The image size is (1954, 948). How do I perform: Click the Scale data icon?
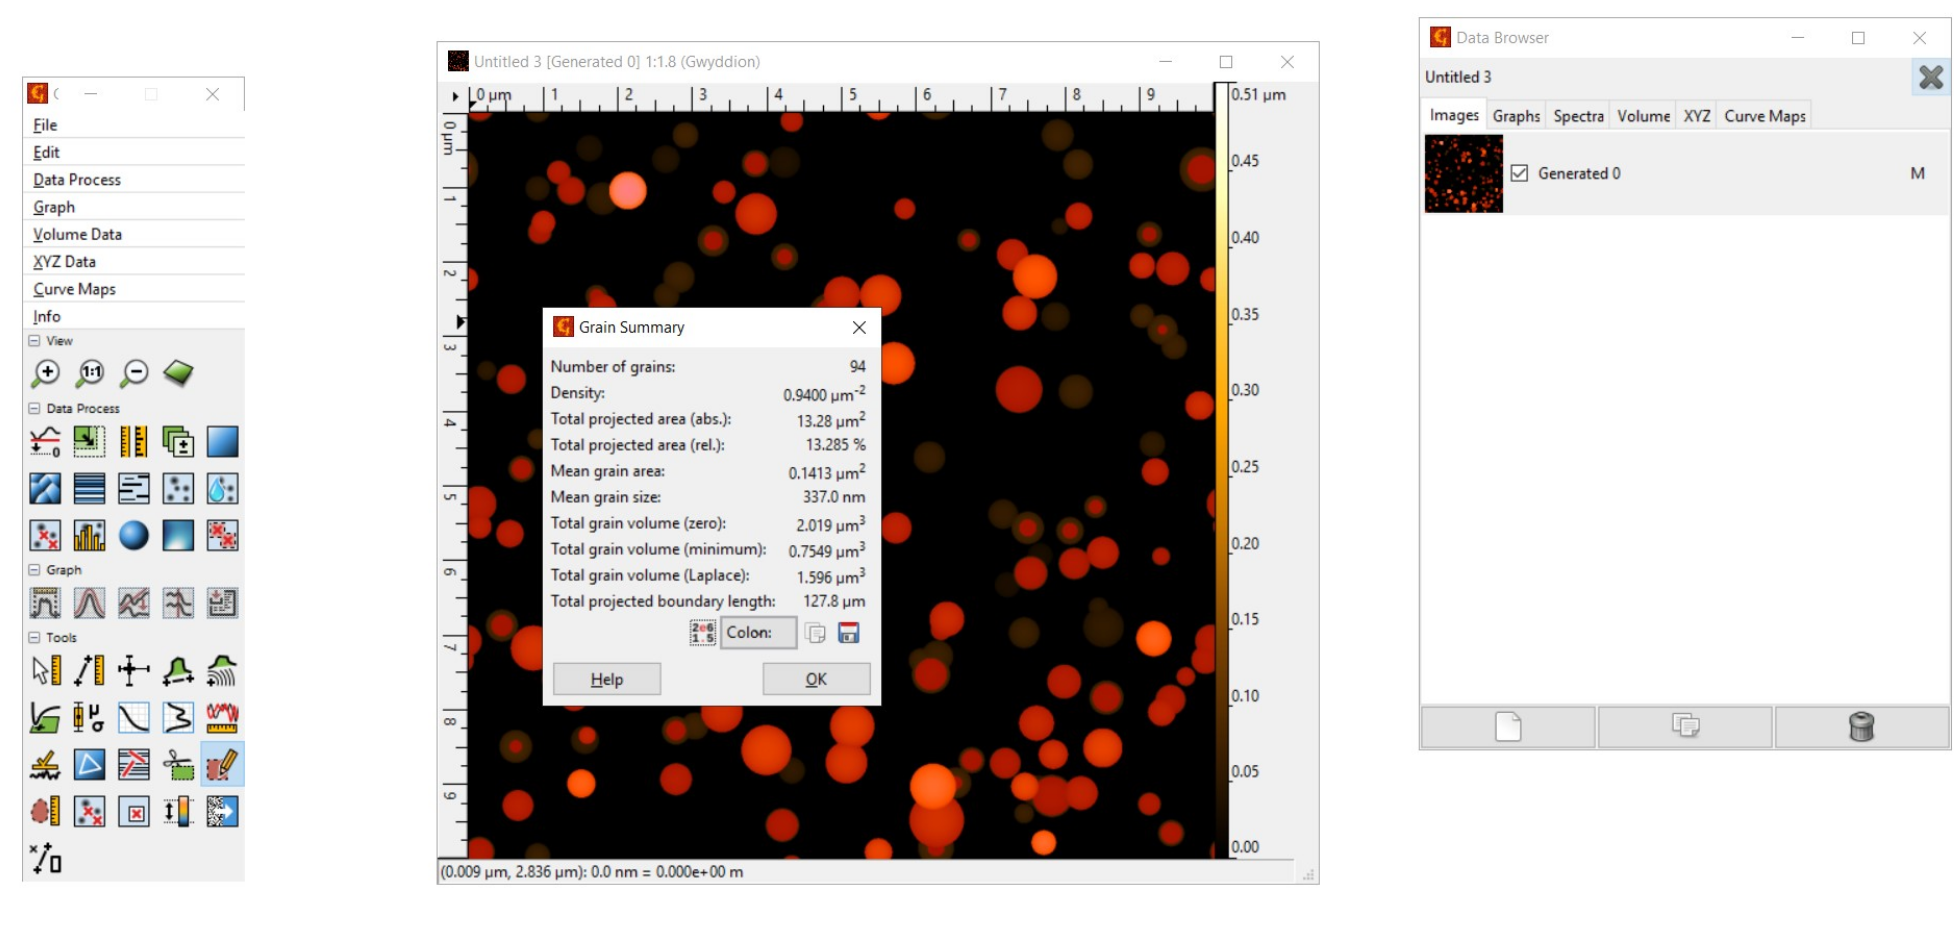pos(90,441)
